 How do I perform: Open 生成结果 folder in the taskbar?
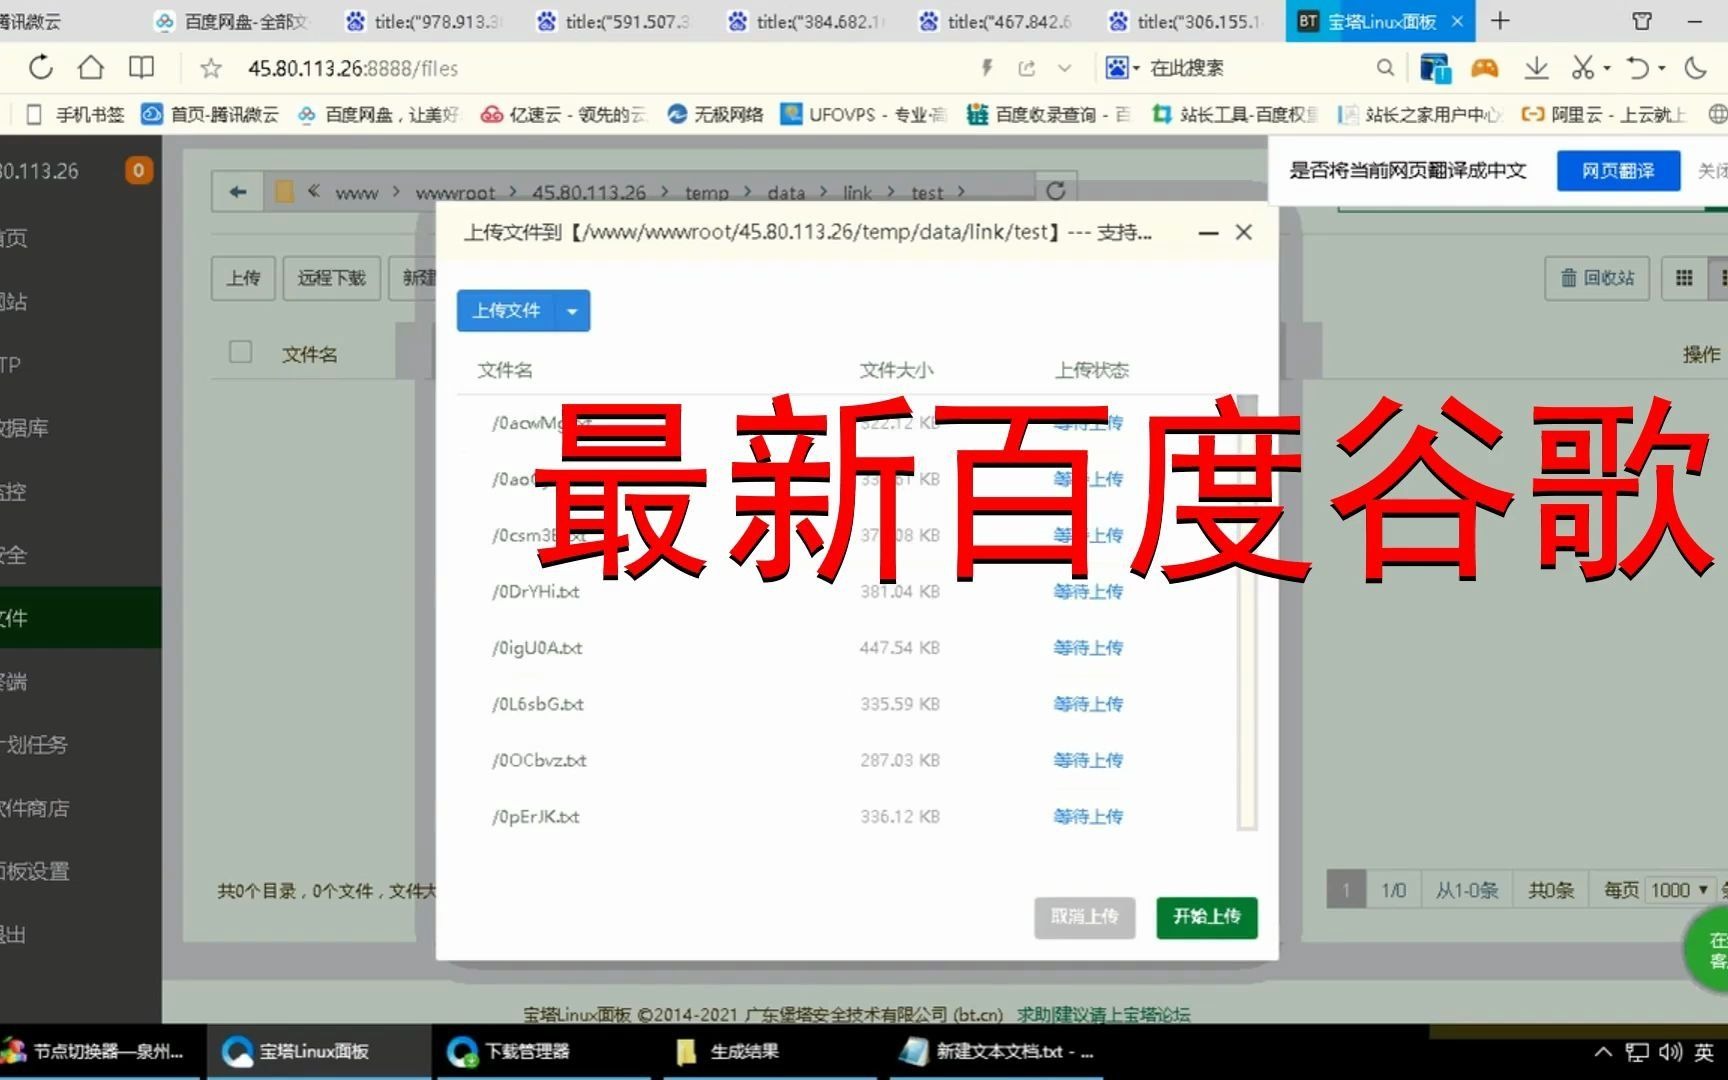tap(771, 1051)
